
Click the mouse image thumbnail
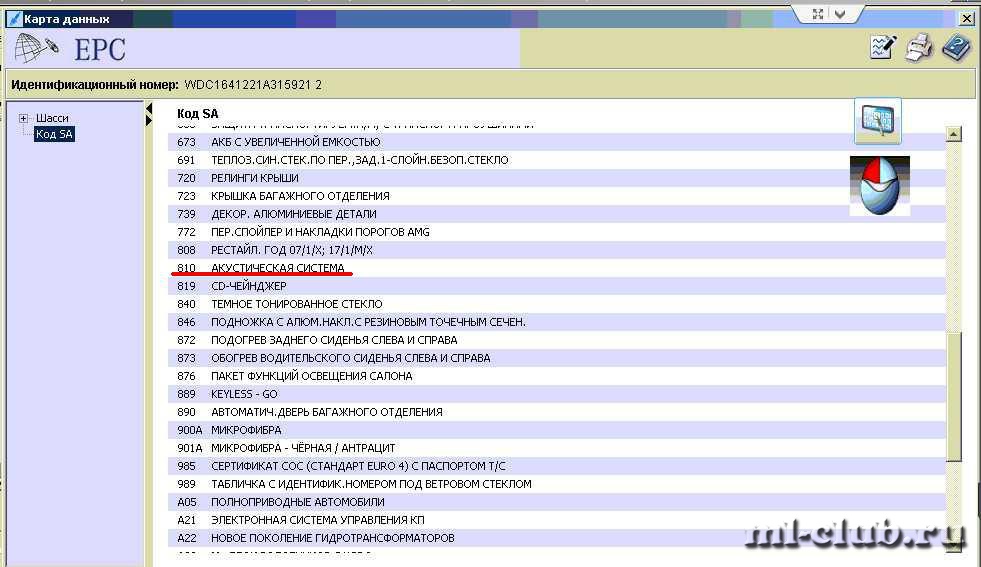880,186
